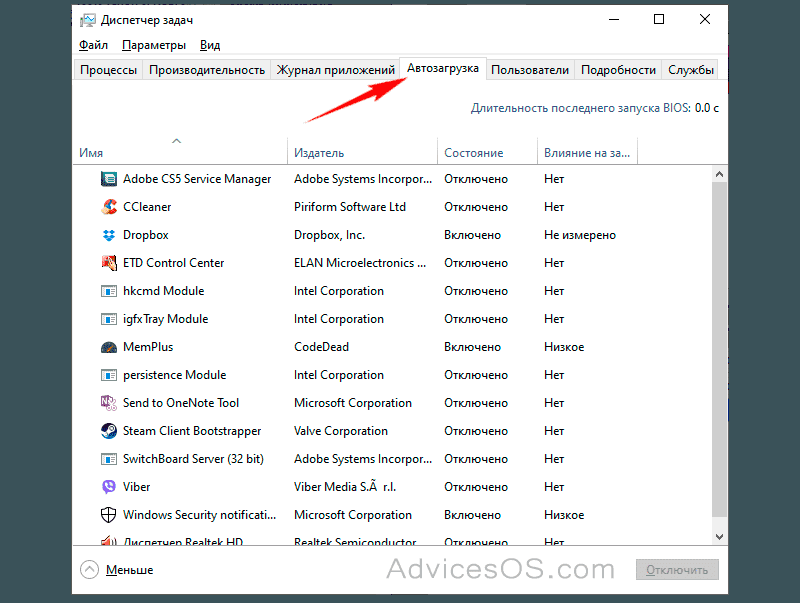Image resolution: width=800 pixels, height=603 pixels.
Task: Select the hkcmd Module name
Action: click(x=163, y=291)
